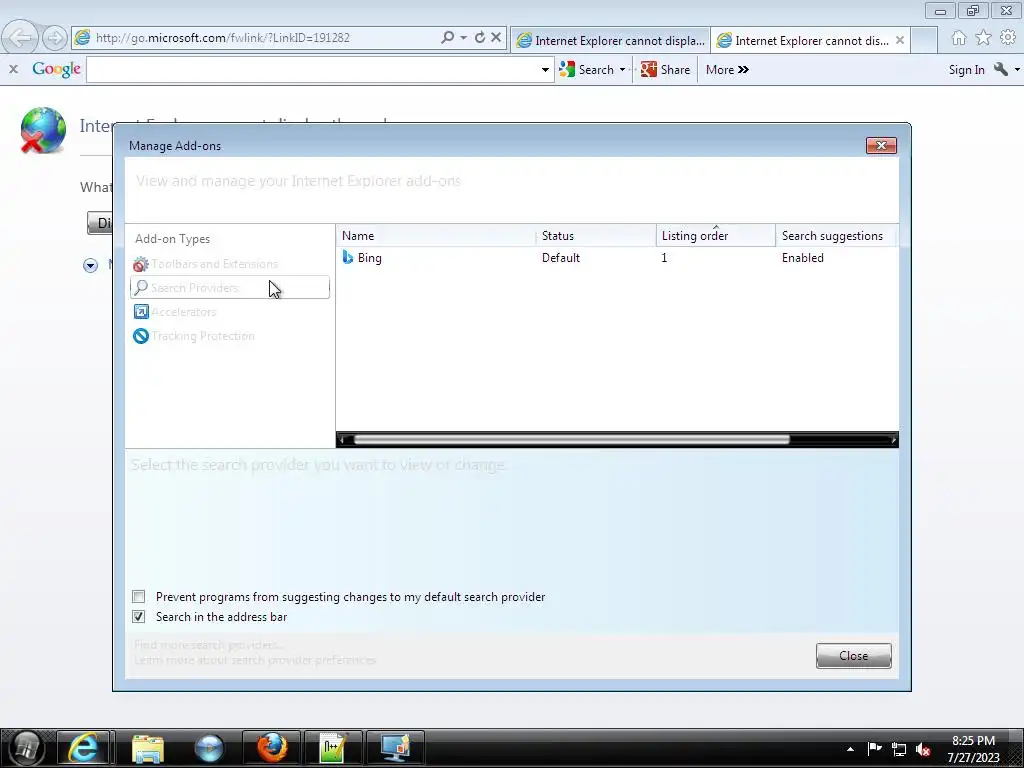Open a new blank tab

pyautogui.click(x=924, y=40)
